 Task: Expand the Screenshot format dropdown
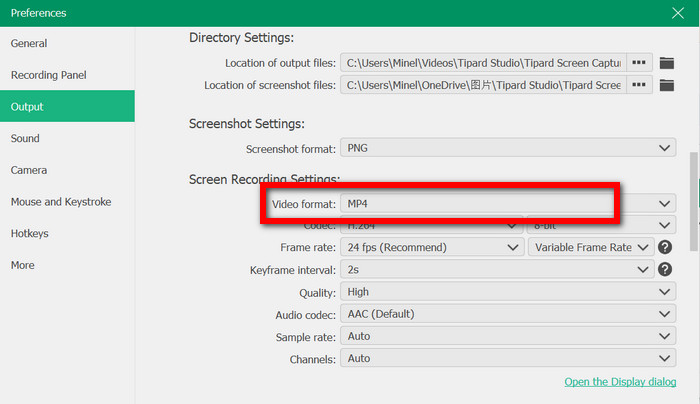click(508, 148)
